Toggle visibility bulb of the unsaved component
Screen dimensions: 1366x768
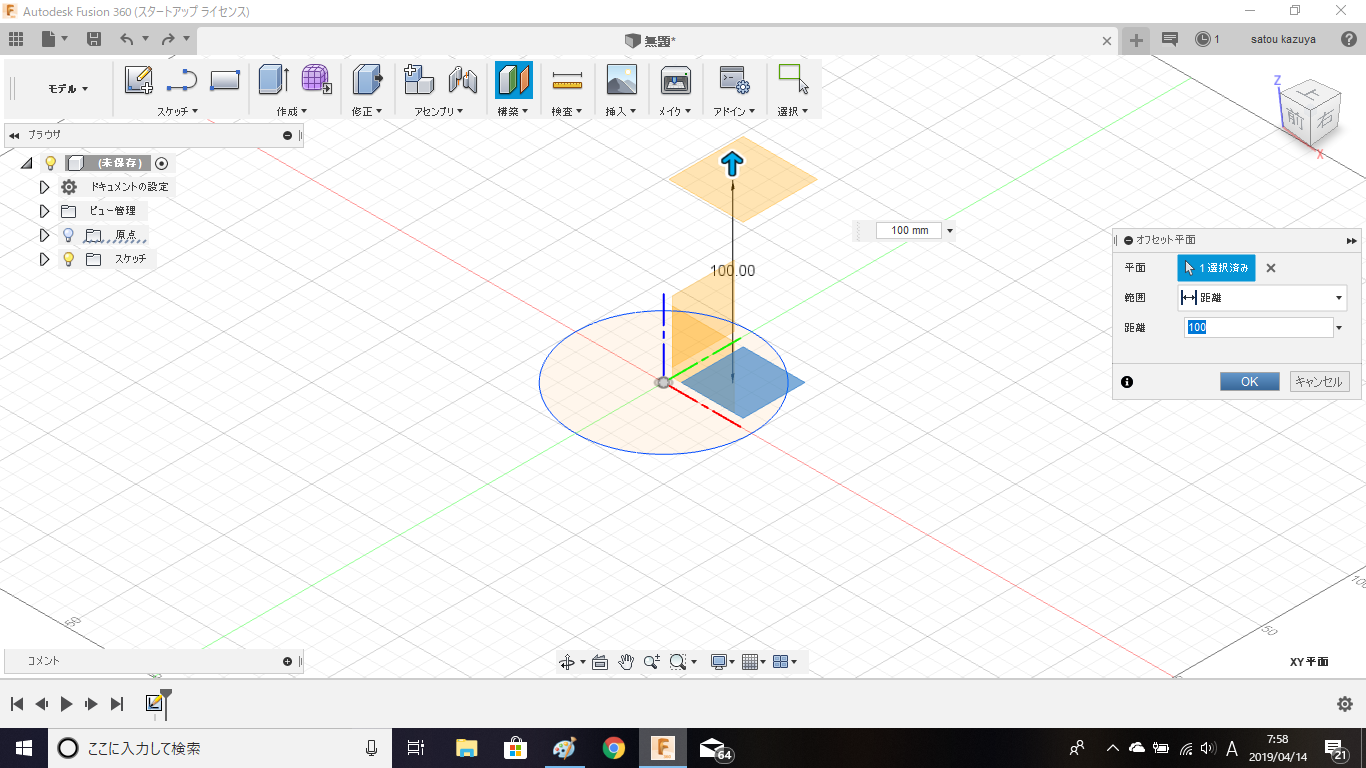(x=51, y=163)
